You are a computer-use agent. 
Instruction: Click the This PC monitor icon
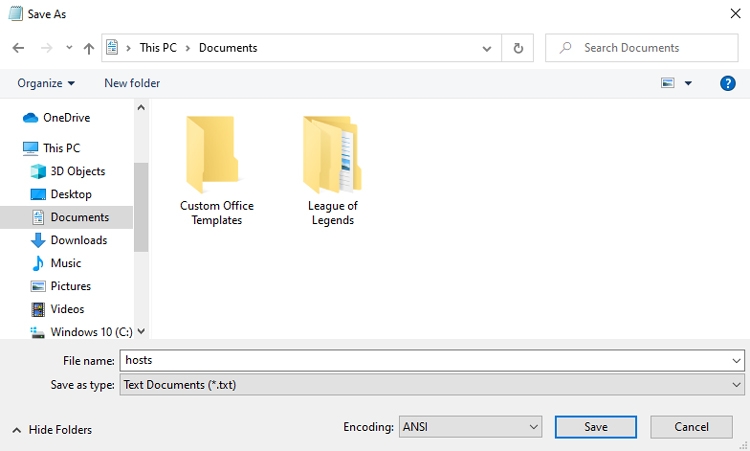click(30, 148)
